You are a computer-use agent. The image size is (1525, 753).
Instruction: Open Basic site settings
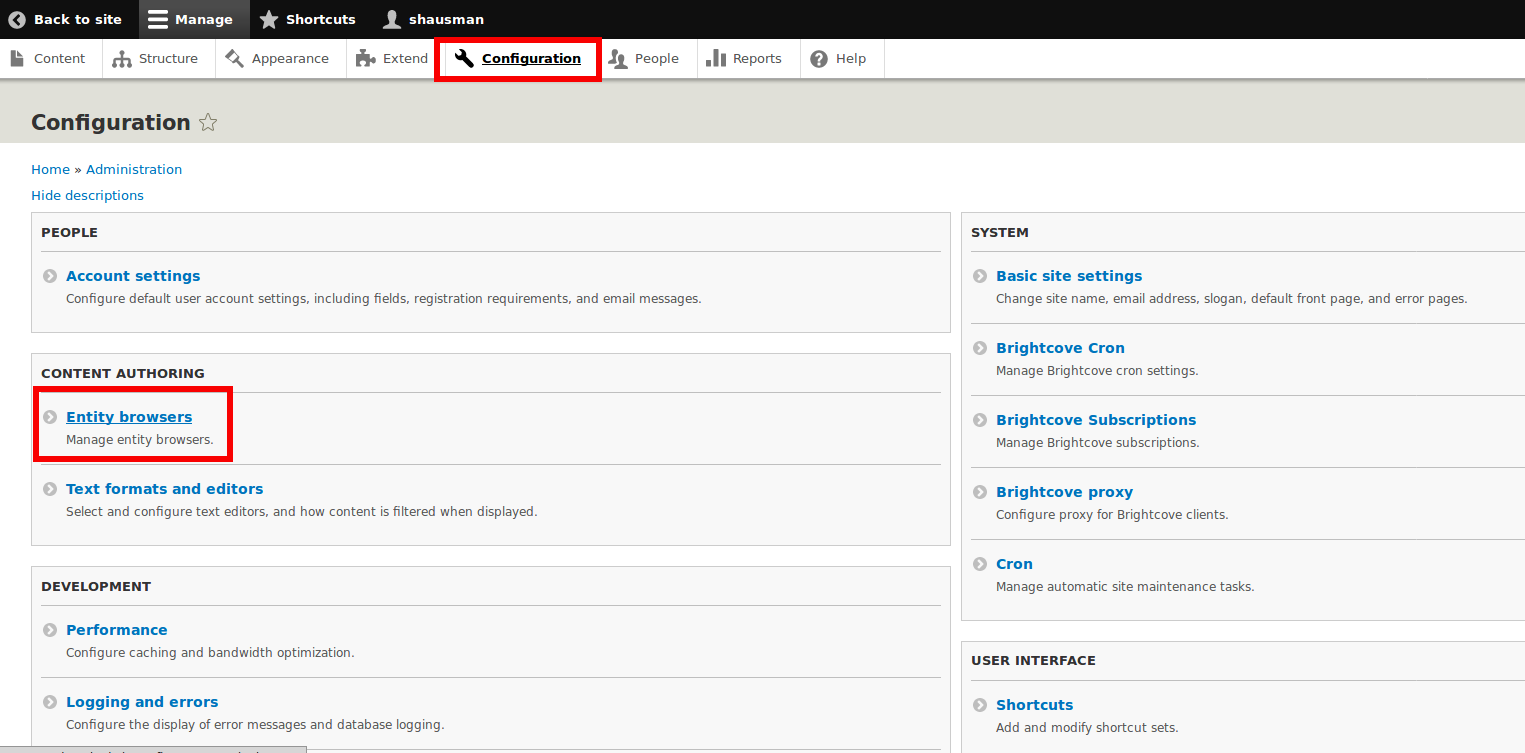pyautogui.click(x=1069, y=276)
